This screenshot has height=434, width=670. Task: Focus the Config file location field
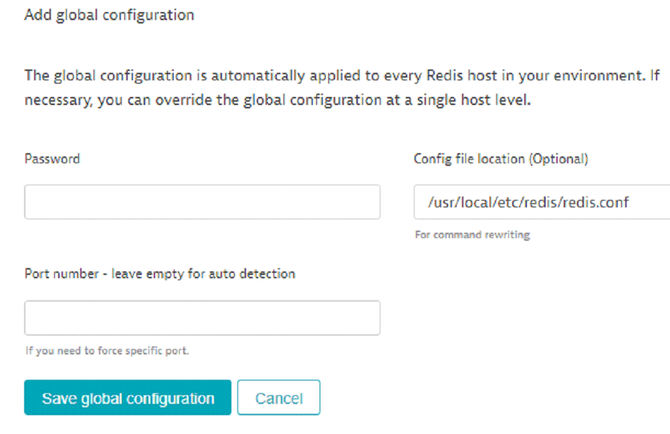coord(541,202)
